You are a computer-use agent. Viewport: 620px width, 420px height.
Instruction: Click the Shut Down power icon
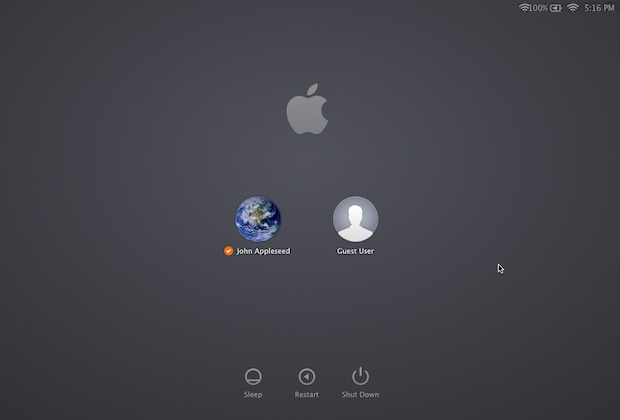(360, 376)
